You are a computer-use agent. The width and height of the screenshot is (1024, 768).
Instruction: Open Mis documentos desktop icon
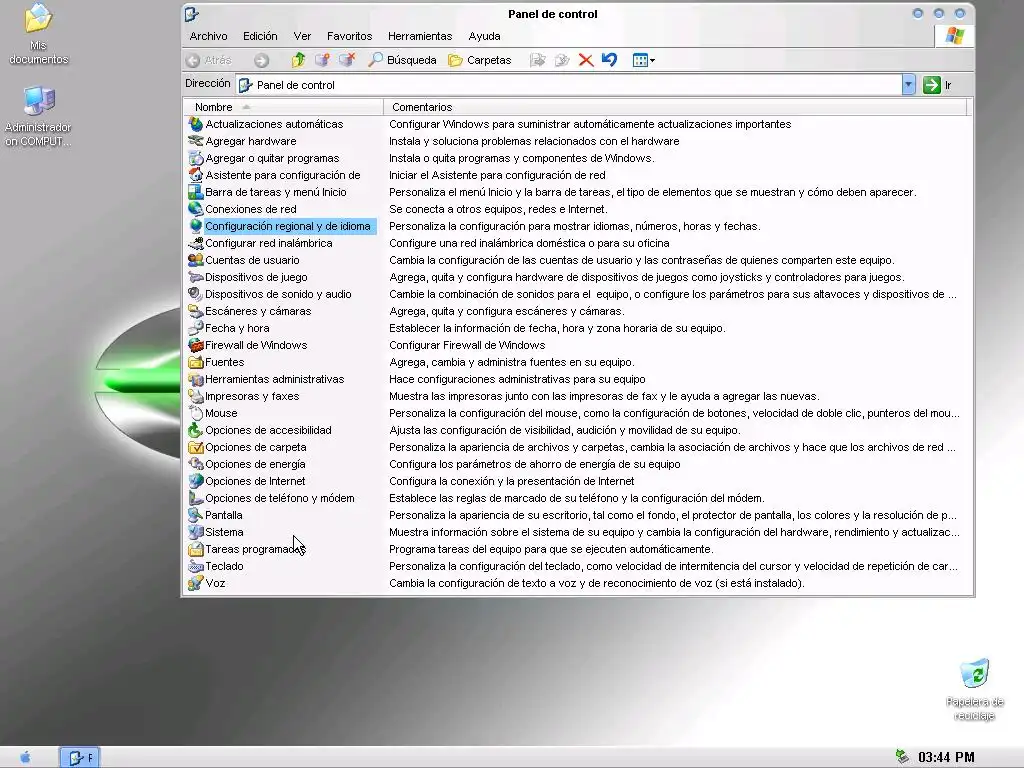click(x=39, y=34)
